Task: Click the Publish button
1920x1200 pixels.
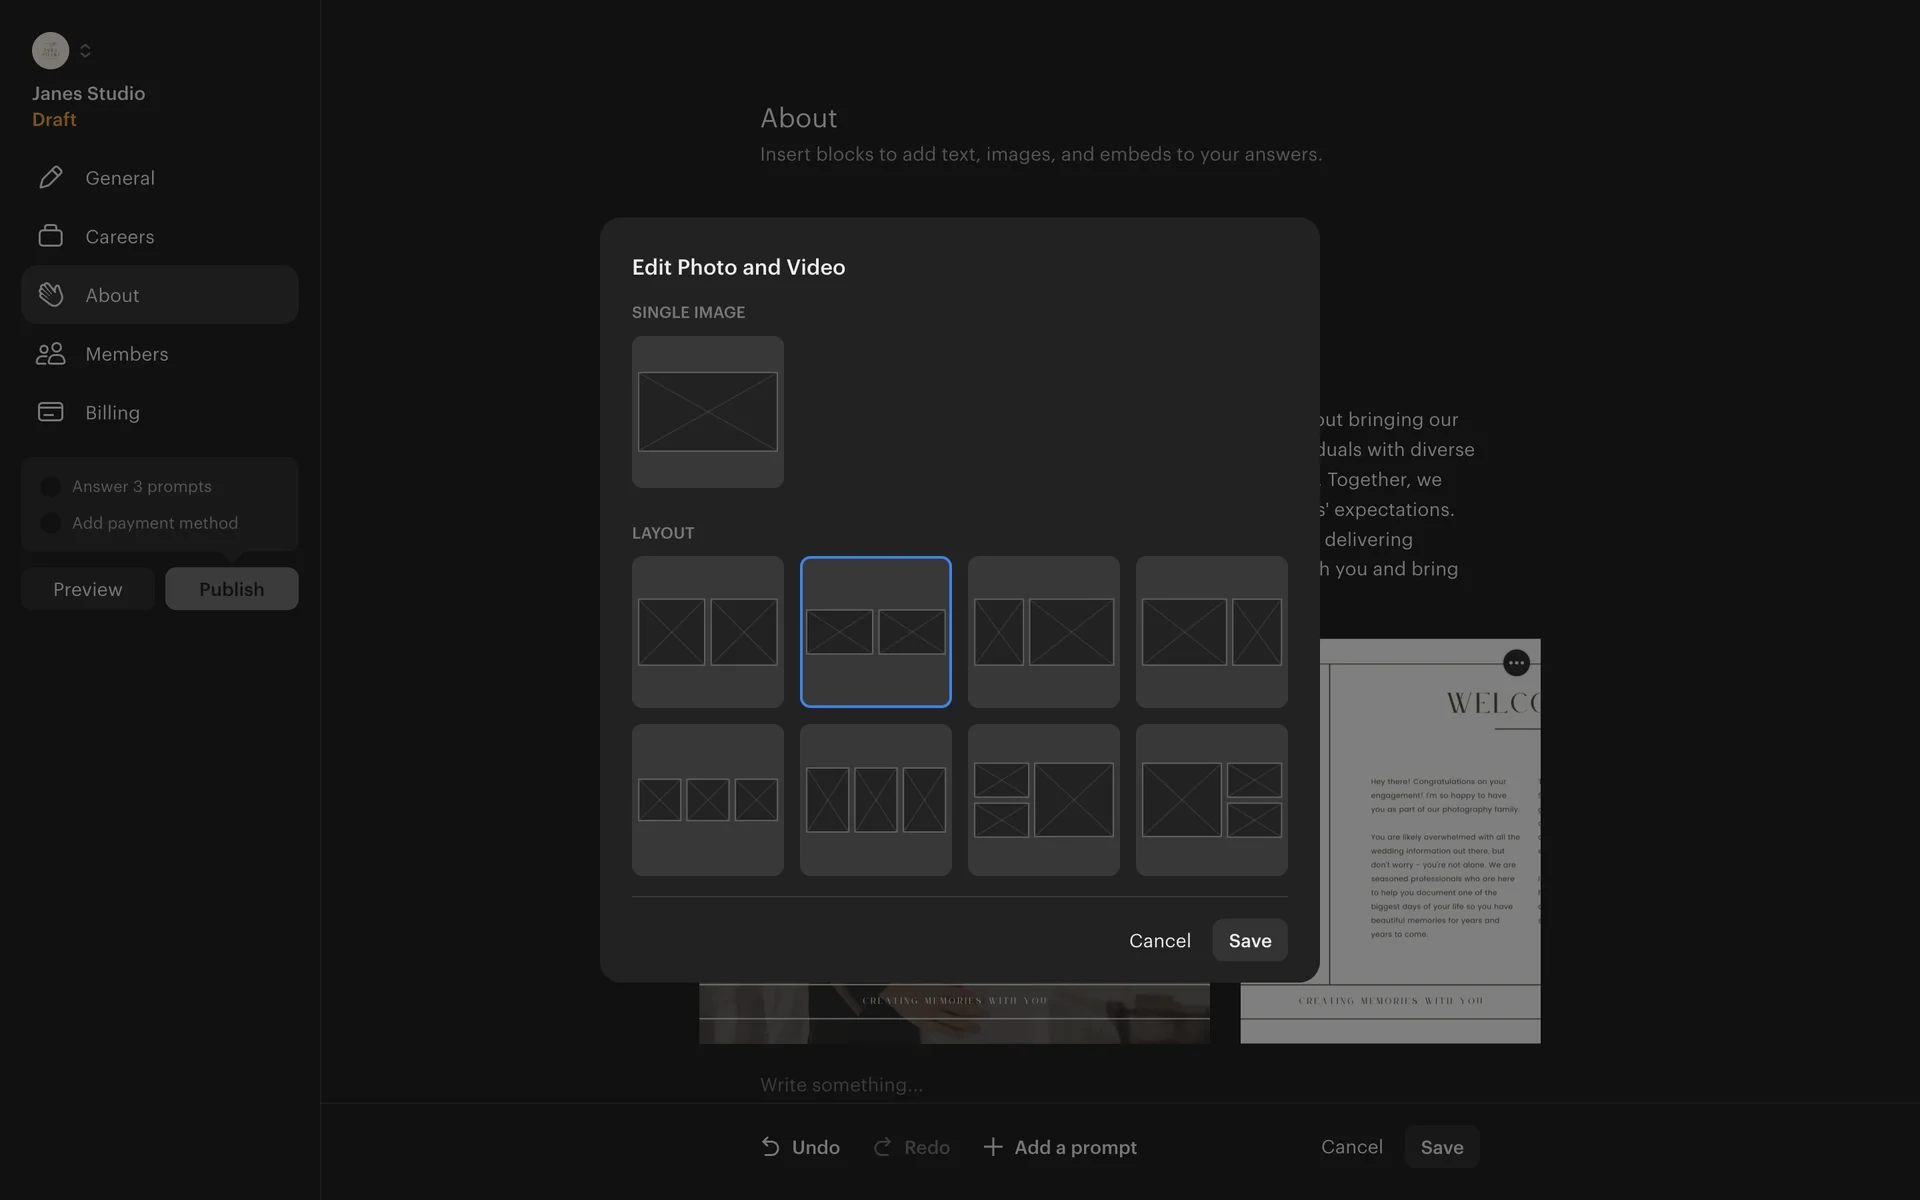Action: point(231,589)
